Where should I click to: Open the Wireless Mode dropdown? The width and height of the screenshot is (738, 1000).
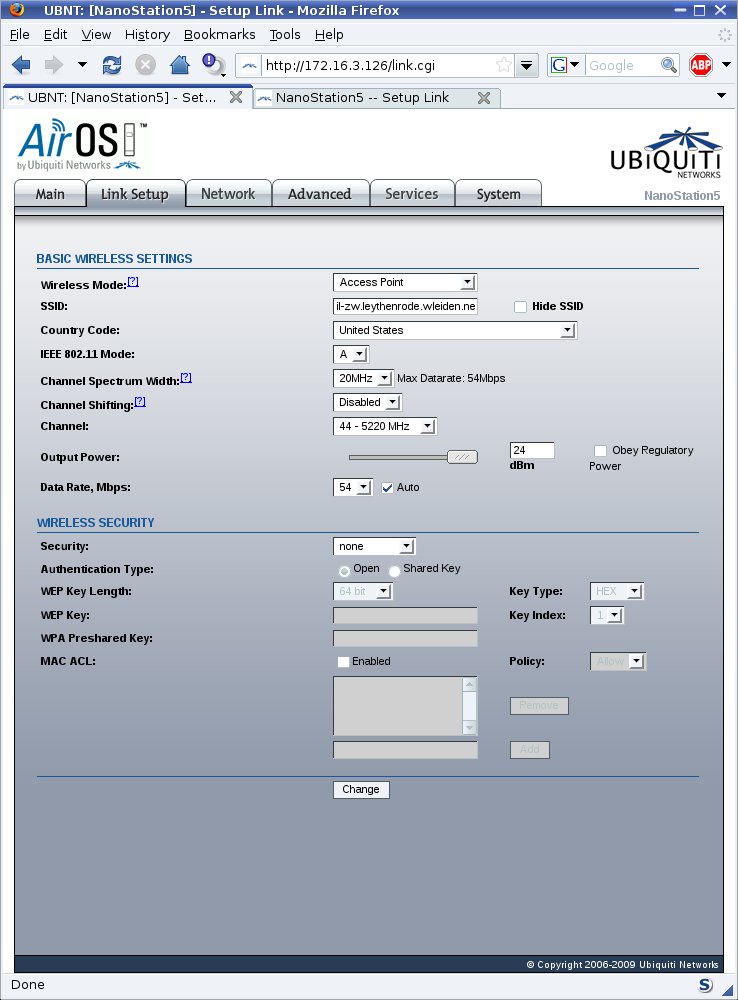click(405, 282)
